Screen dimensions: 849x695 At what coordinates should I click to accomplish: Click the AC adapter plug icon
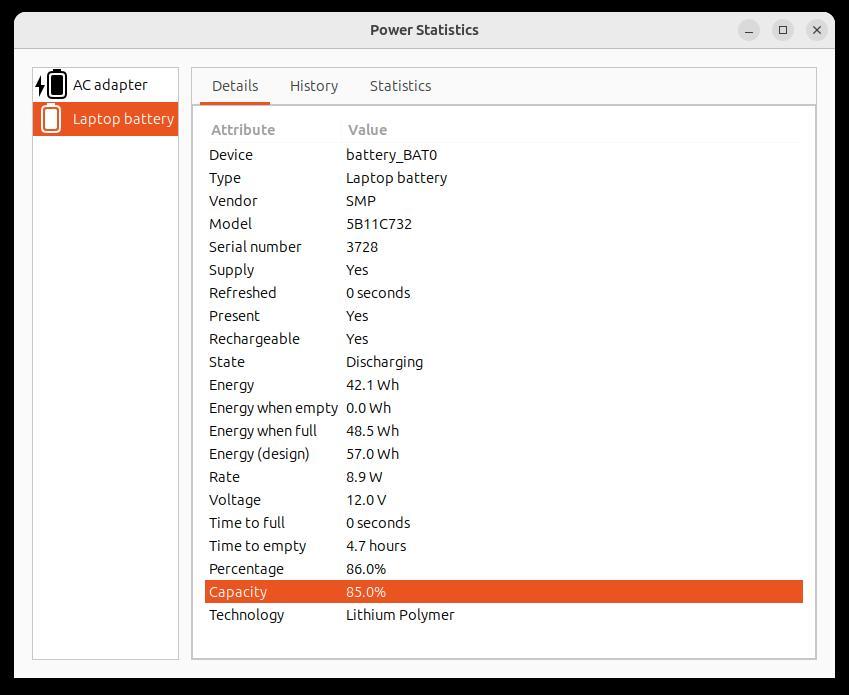(51, 85)
